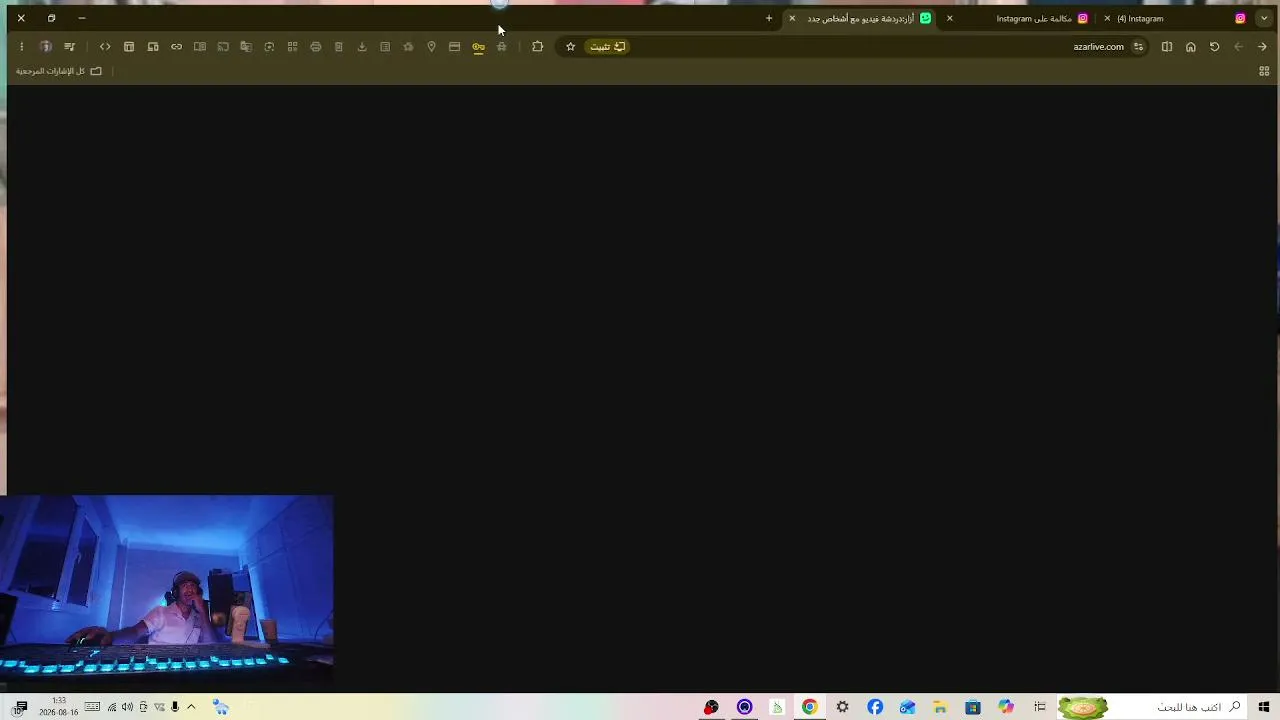Click the site information icon near azarlive.com

(1138, 47)
